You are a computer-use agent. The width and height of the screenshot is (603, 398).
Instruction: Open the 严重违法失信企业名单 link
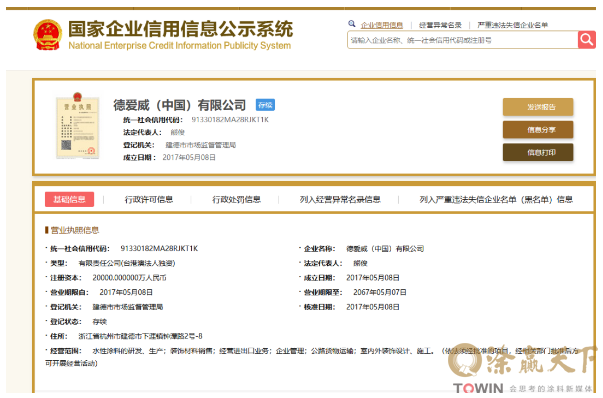coord(512,25)
